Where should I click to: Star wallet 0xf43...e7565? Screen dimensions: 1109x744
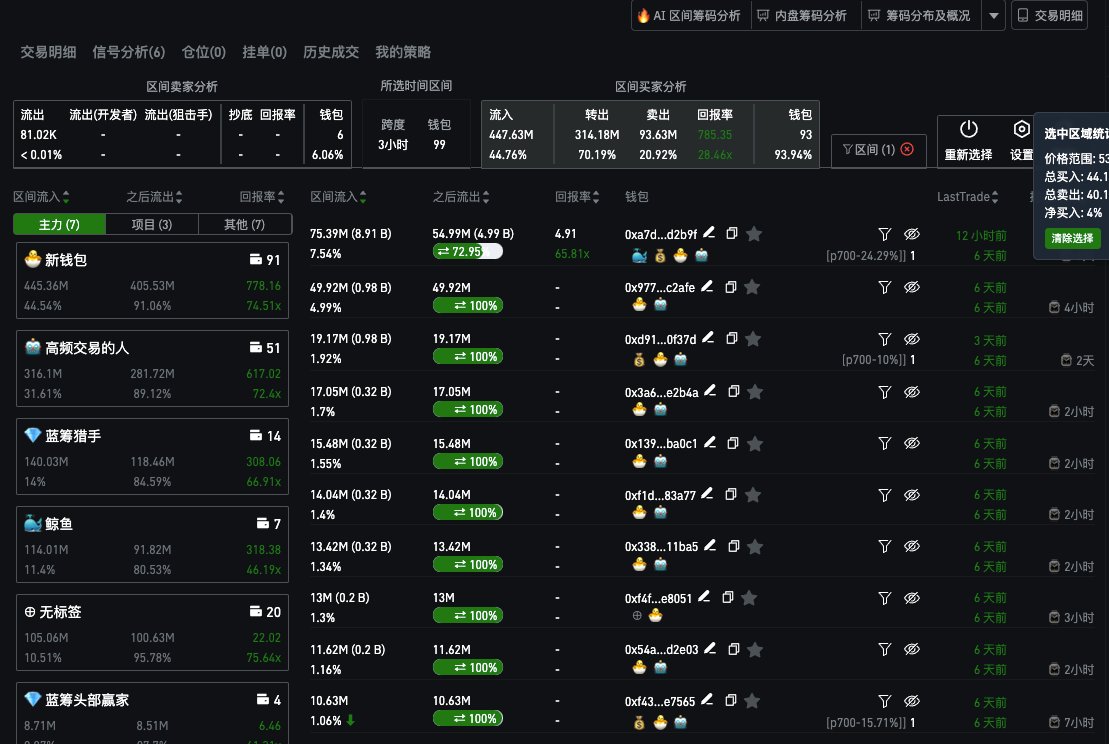click(753, 701)
